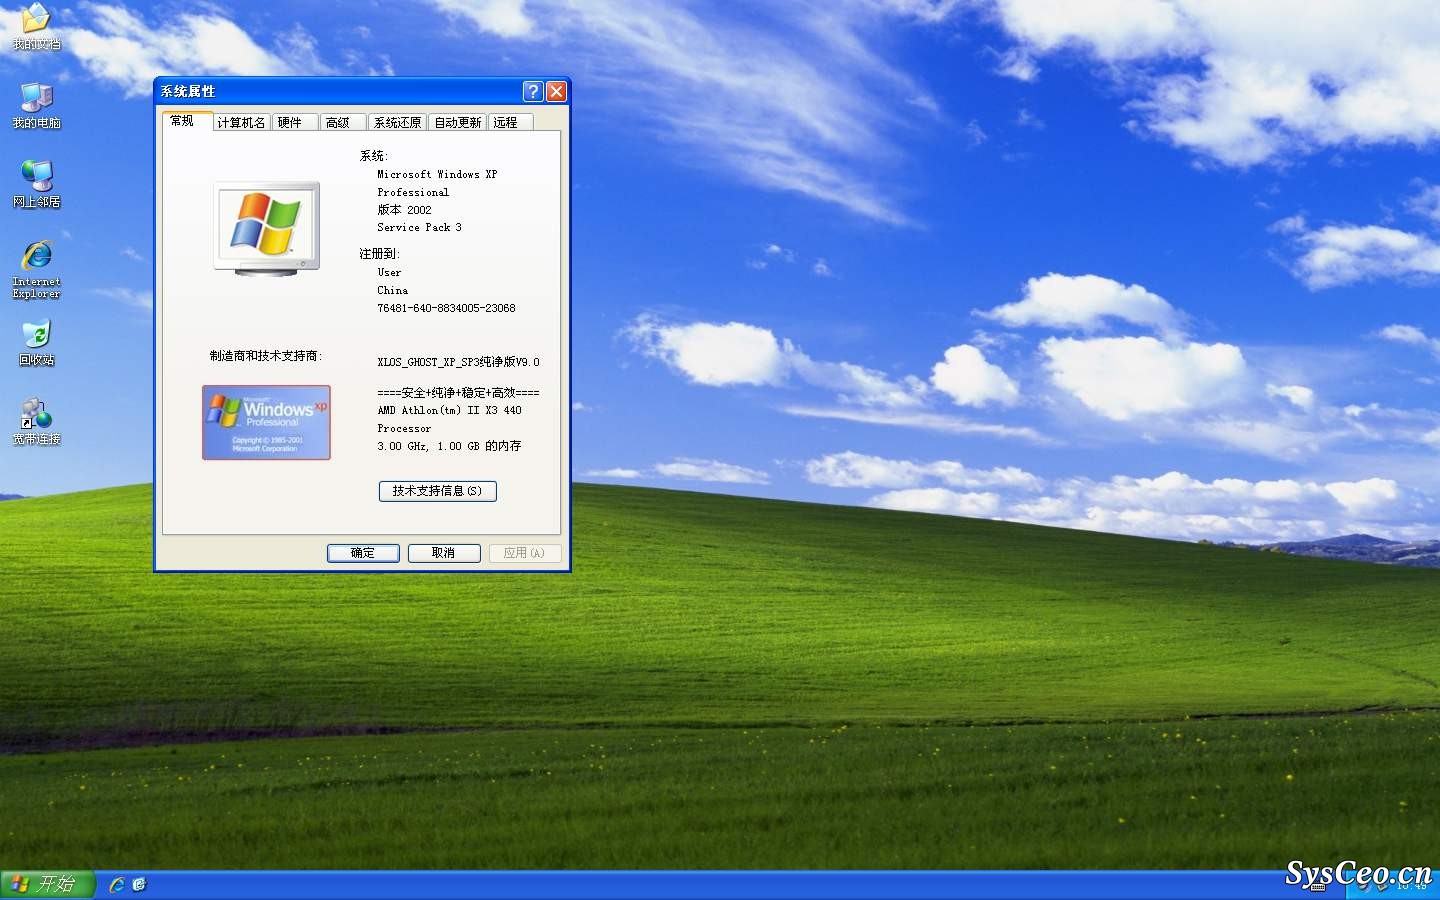Confirm with the 确定 button
Viewport: 1440px width, 900px height.
363,553
